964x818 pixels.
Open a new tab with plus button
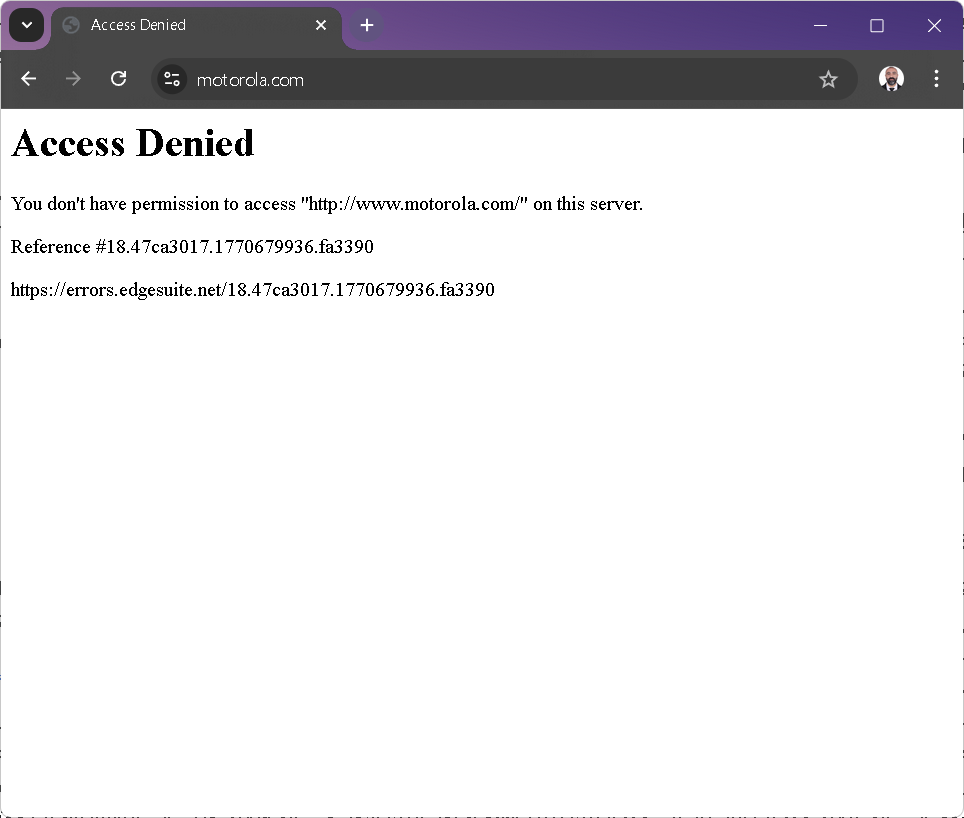click(367, 25)
